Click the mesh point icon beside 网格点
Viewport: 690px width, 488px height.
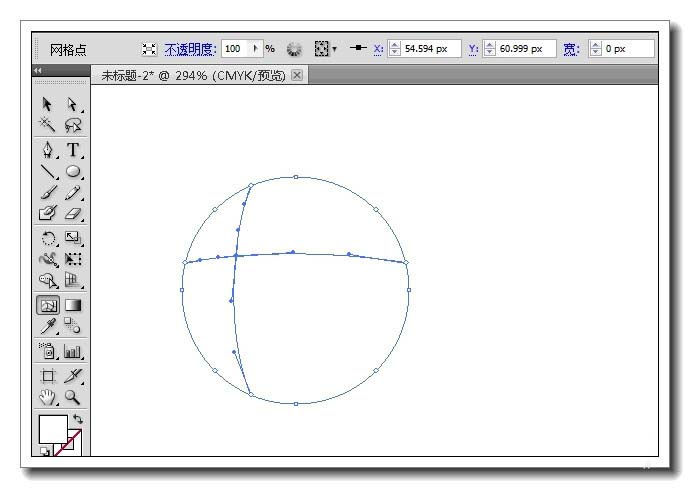[149, 49]
